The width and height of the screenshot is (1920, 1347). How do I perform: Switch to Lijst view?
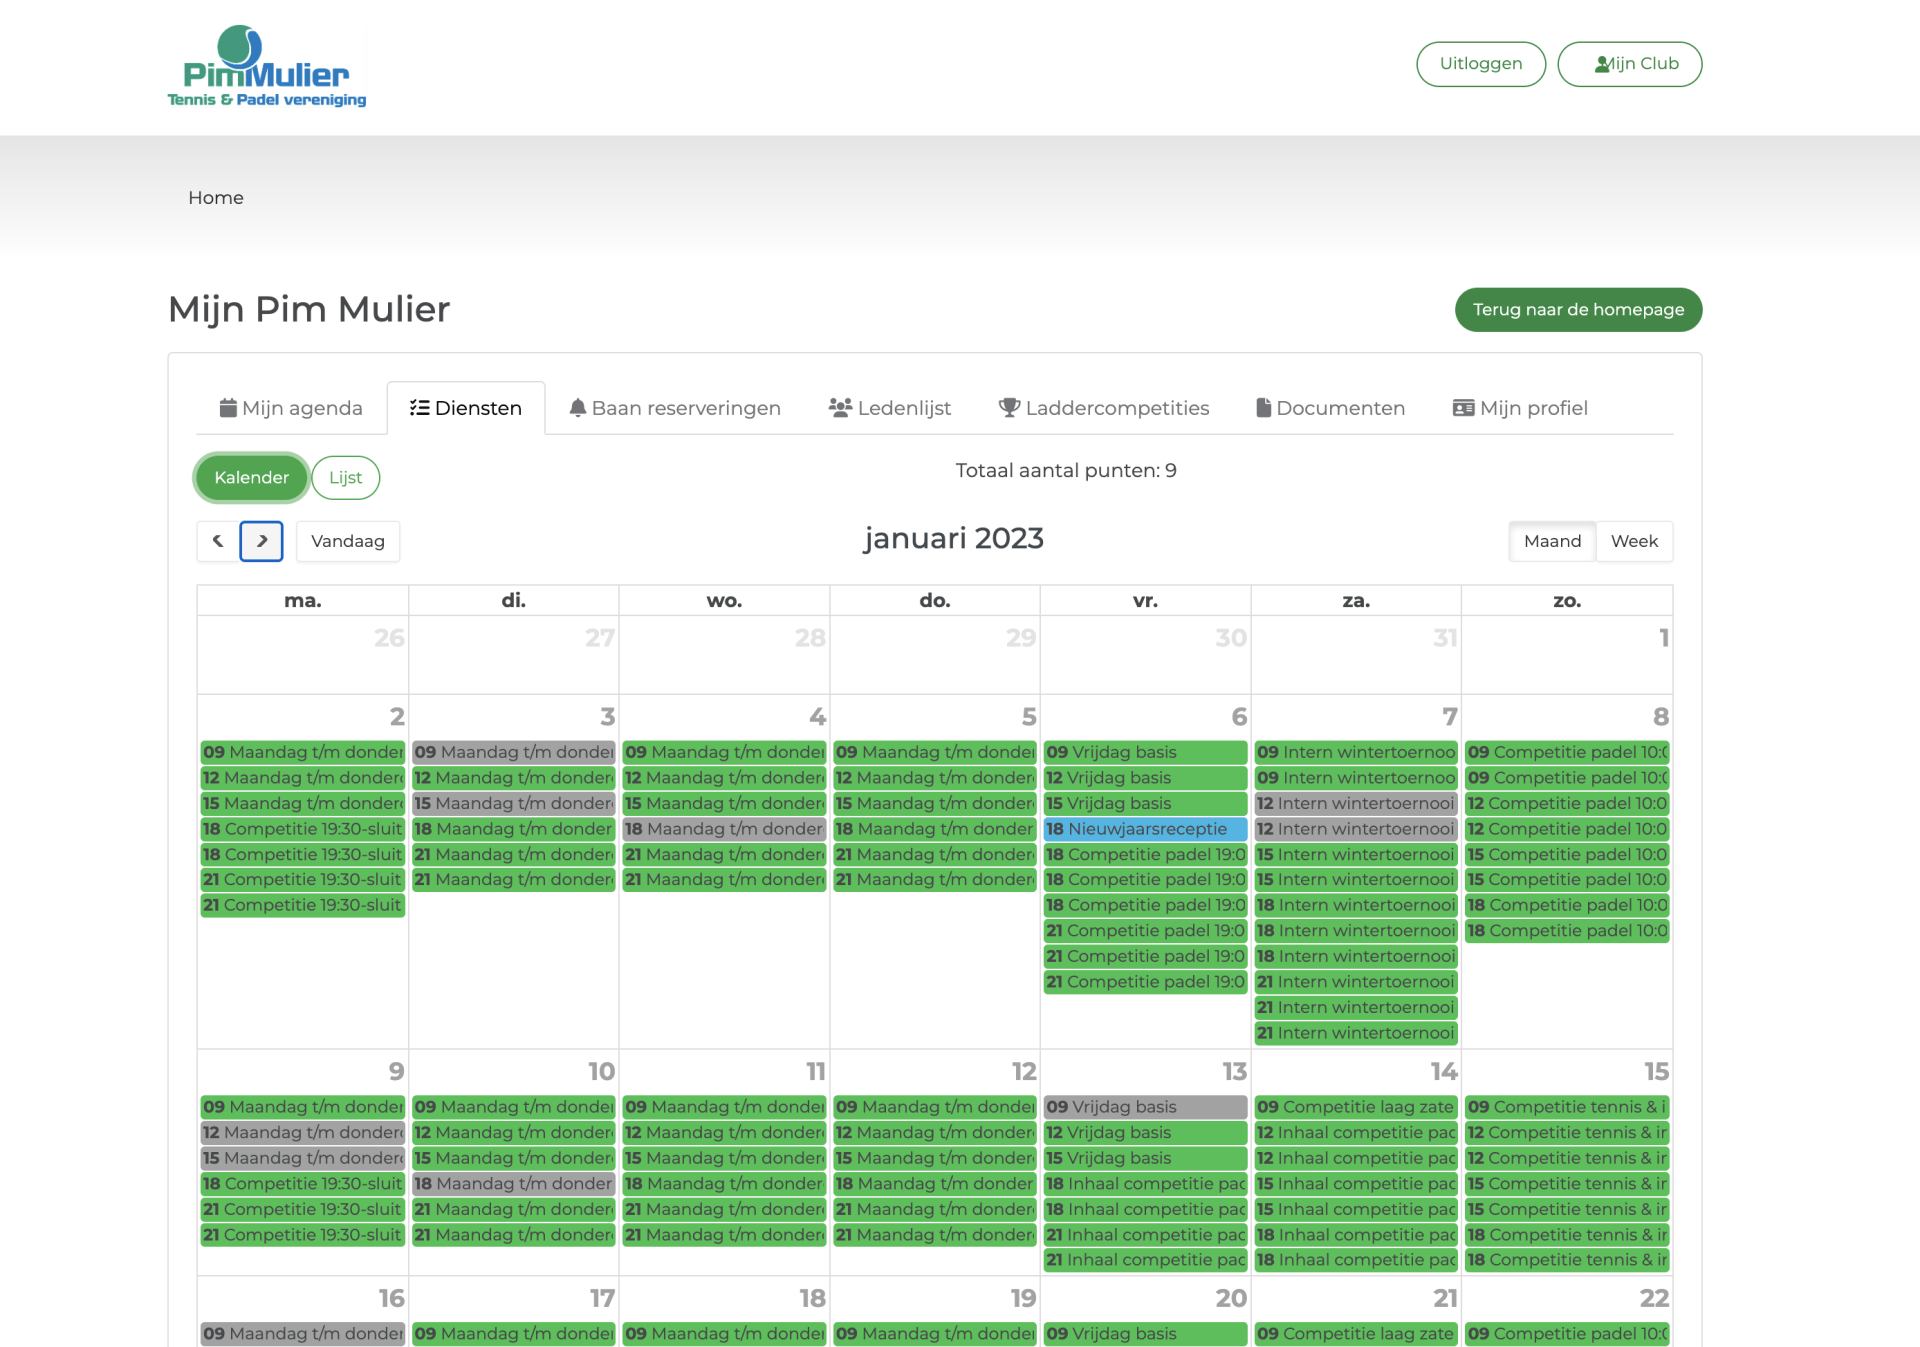pyautogui.click(x=346, y=478)
